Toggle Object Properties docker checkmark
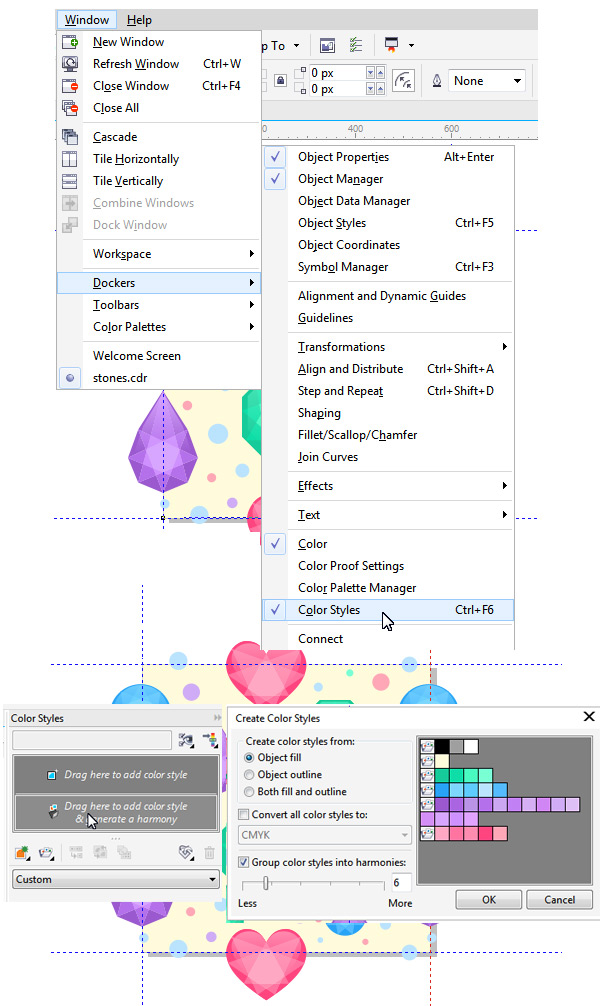 click(x=275, y=157)
